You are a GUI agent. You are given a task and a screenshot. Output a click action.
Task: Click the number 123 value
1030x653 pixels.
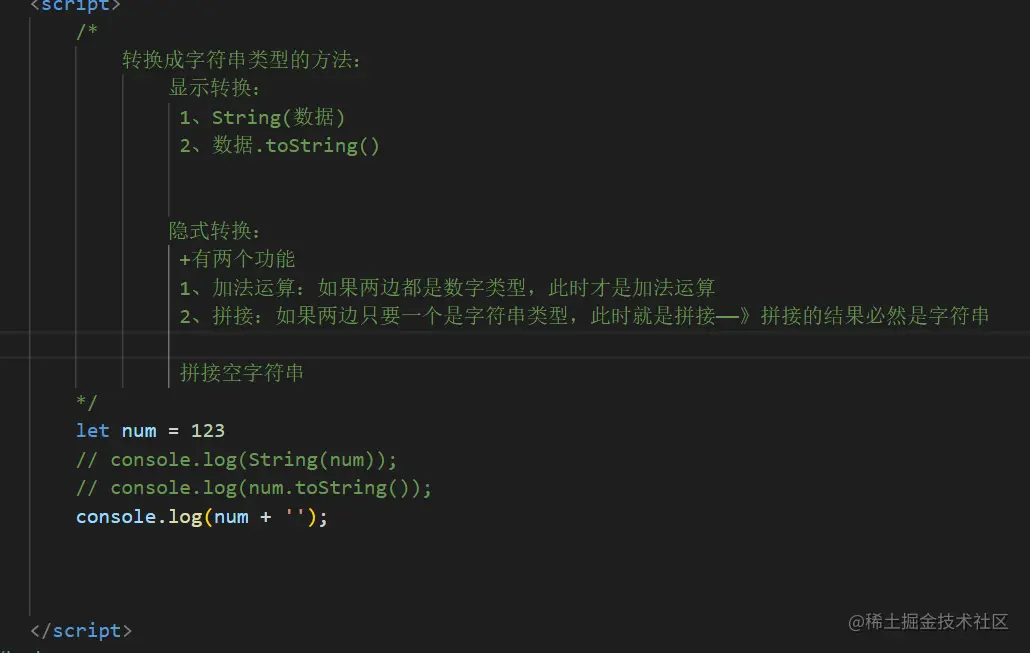208,431
